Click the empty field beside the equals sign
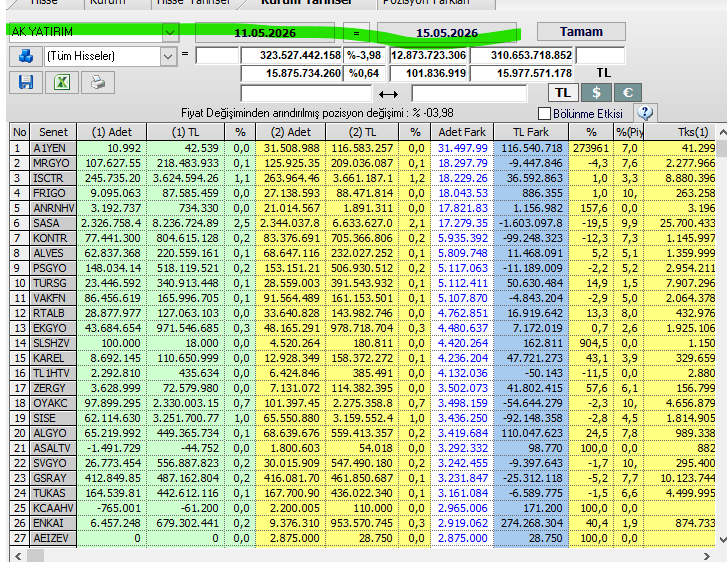This screenshot has width=727, height=562. (x=217, y=56)
